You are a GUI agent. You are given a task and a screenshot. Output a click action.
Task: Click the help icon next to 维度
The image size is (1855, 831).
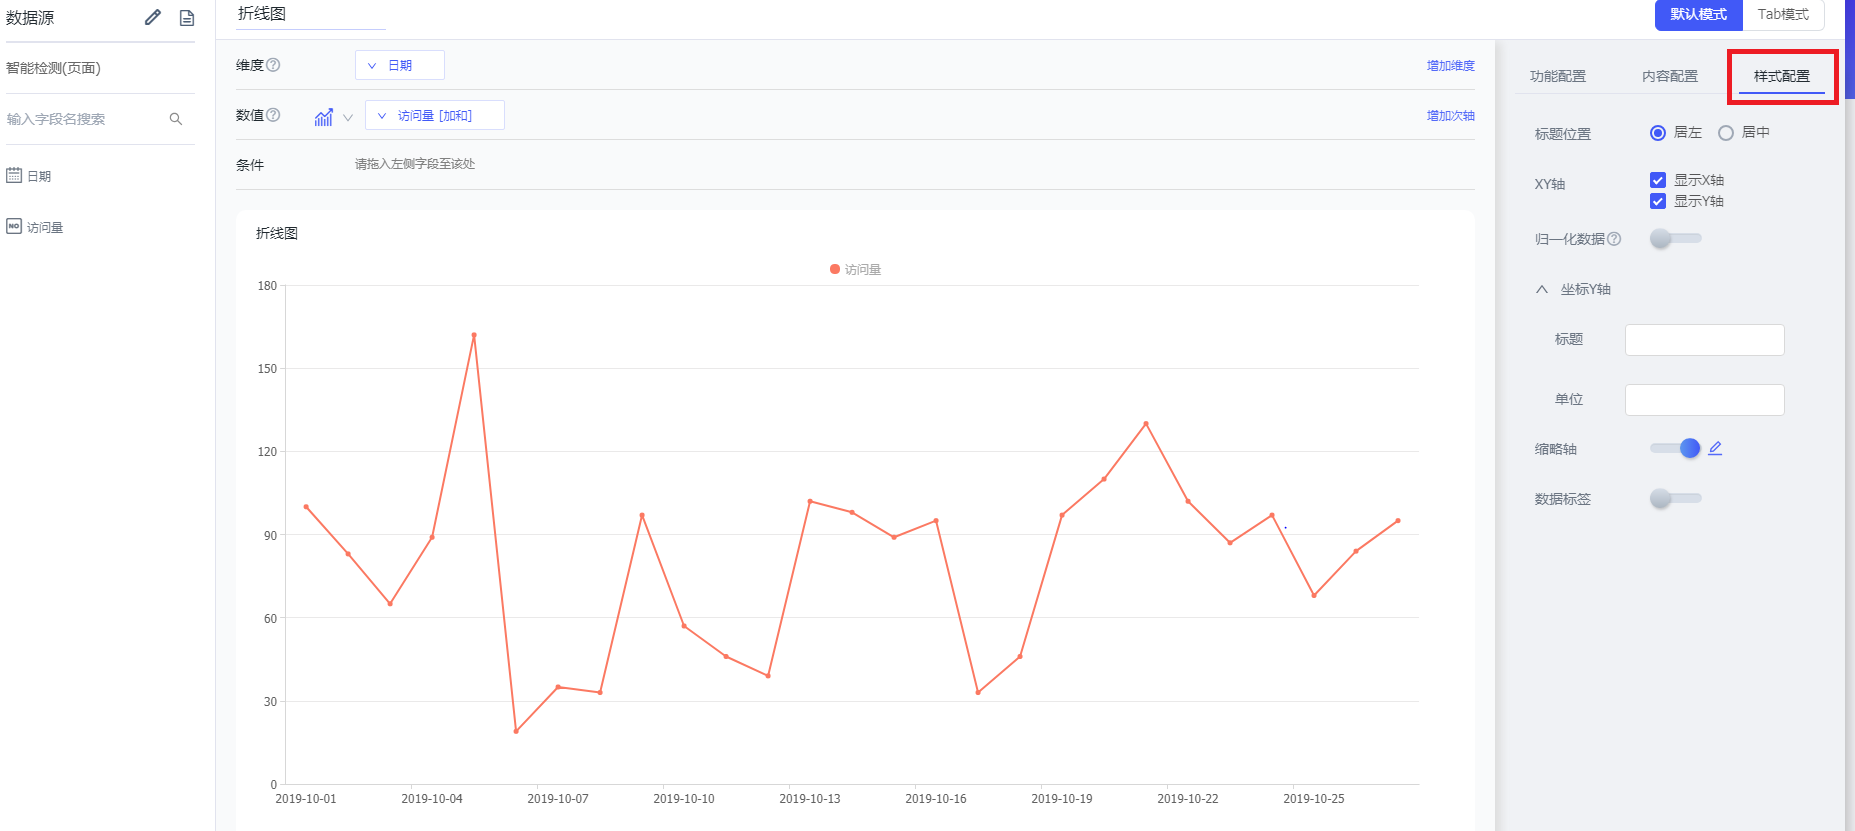pos(273,65)
